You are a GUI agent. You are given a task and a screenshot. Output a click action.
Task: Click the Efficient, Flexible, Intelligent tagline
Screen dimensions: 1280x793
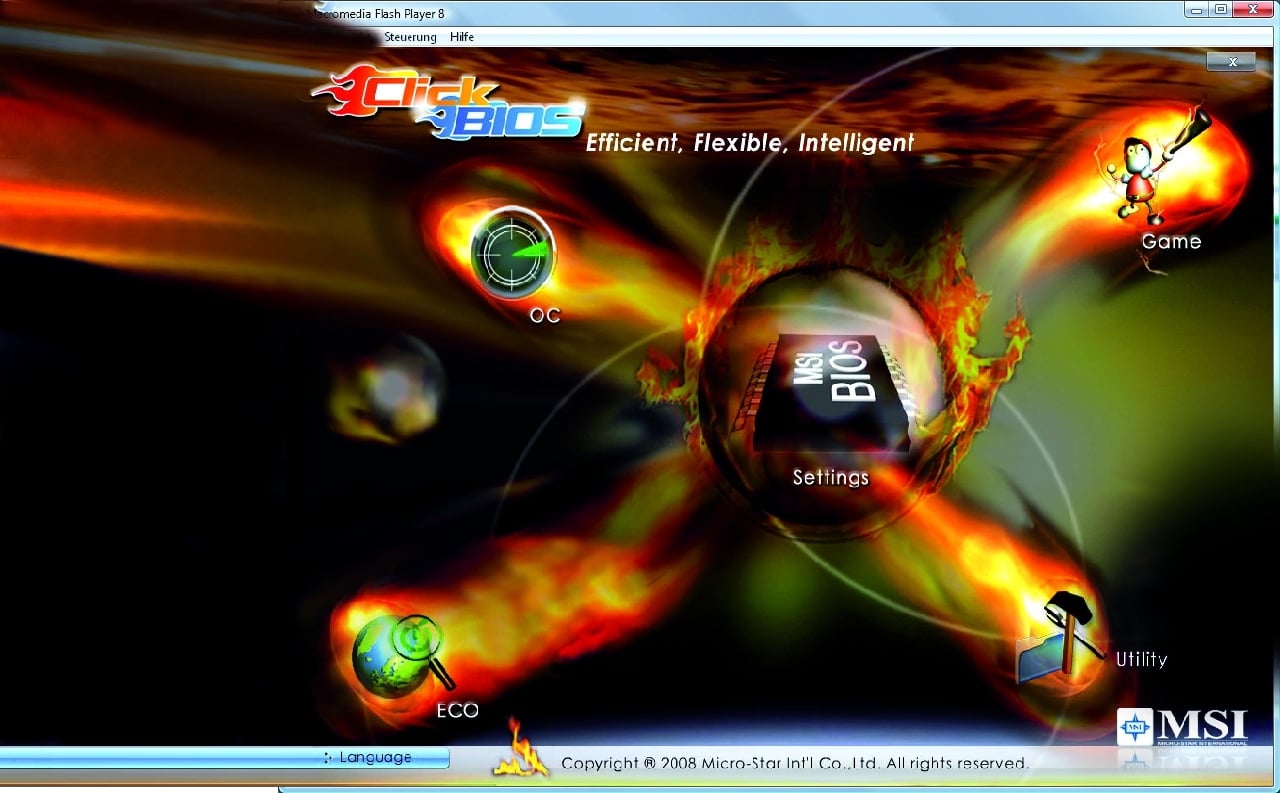(750, 143)
